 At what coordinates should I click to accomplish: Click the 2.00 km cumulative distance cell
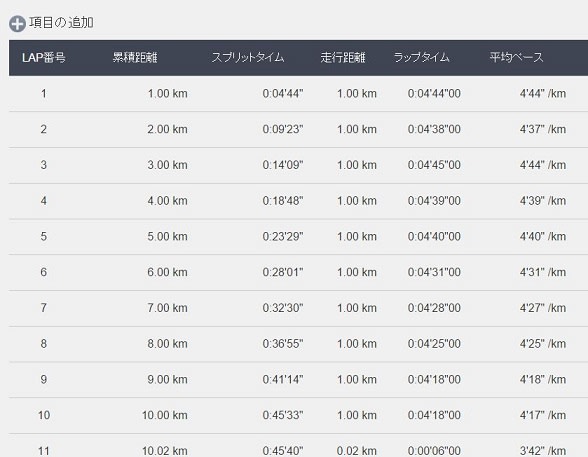(x=167, y=129)
